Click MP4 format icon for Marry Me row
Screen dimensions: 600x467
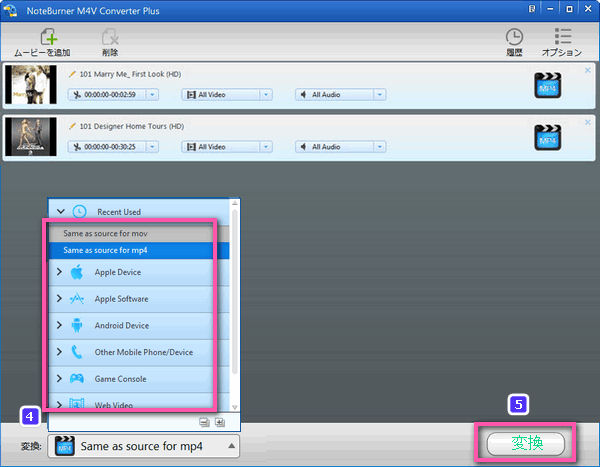(548, 85)
